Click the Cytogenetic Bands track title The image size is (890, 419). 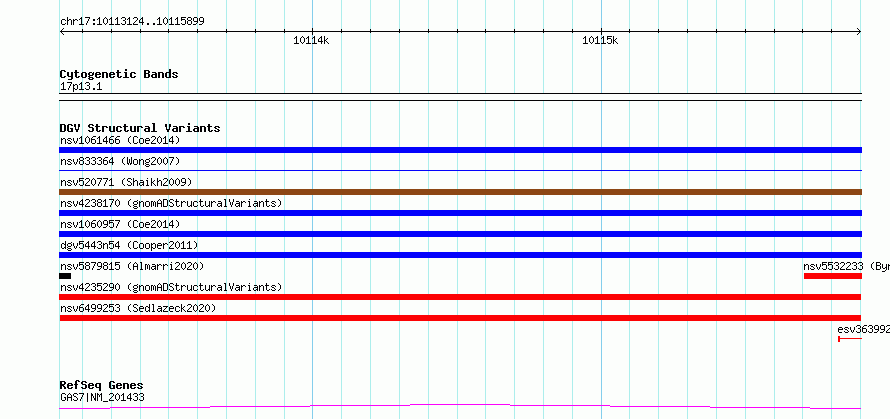tap(119, 74)
